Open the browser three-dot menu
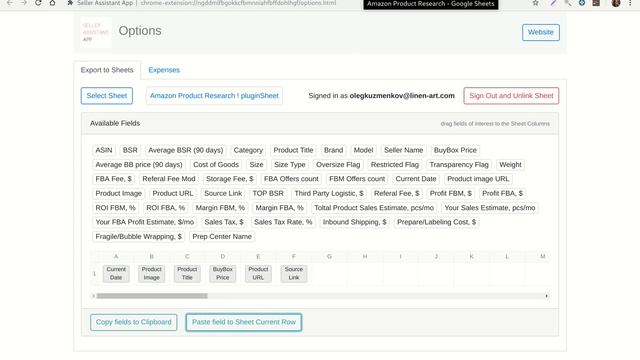The image size is (640, 360). point(631,3)
